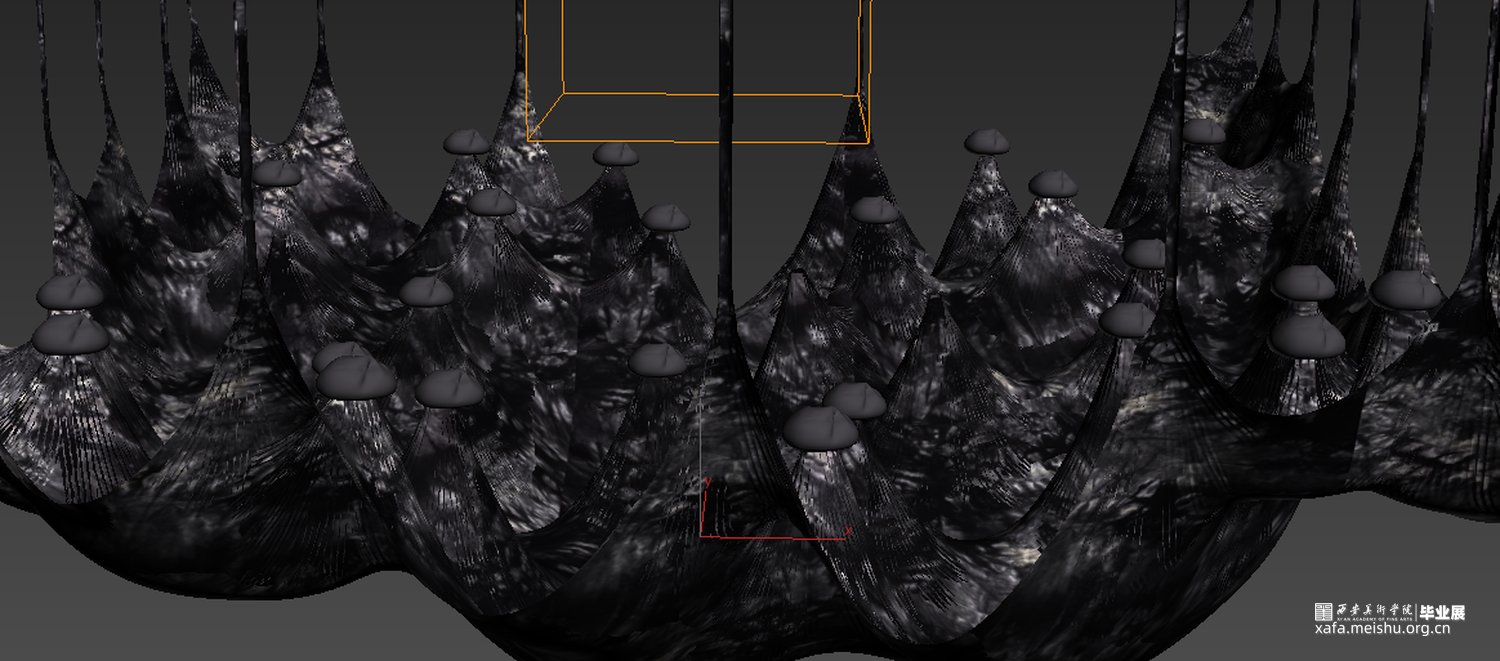Select the largest dome cap beside axis gizmo
Image resolution: width=1500 pixels, height=661 pixels.
pyautogui.click(x=820, y=428)
